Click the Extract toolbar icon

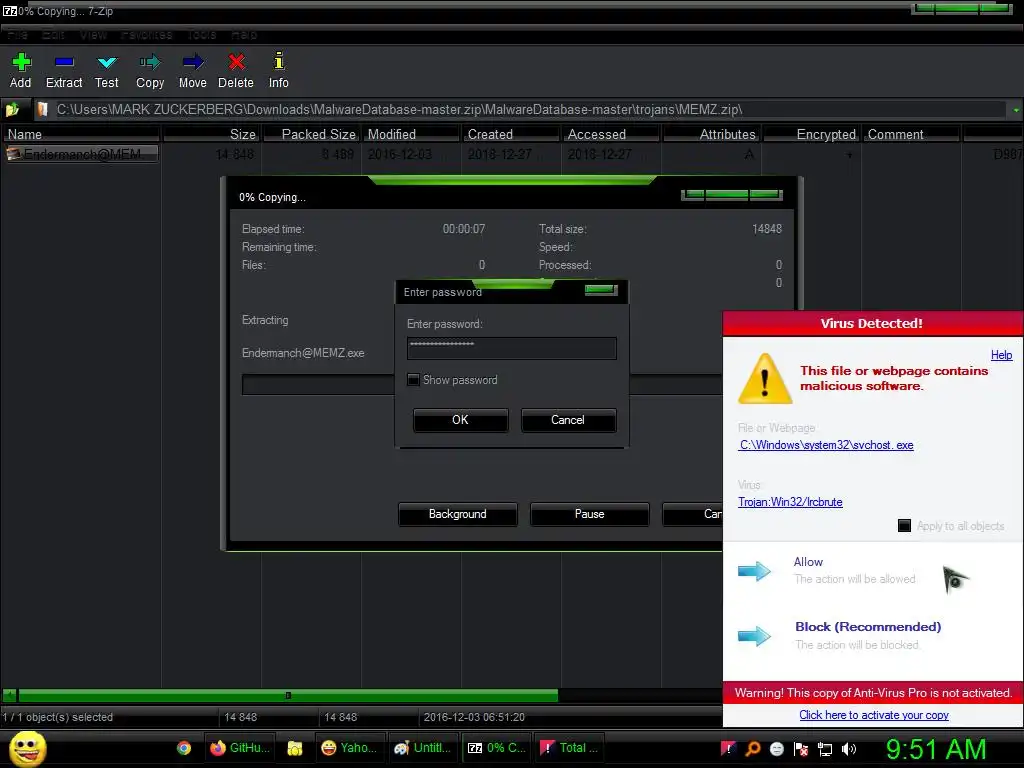point(64,63)
